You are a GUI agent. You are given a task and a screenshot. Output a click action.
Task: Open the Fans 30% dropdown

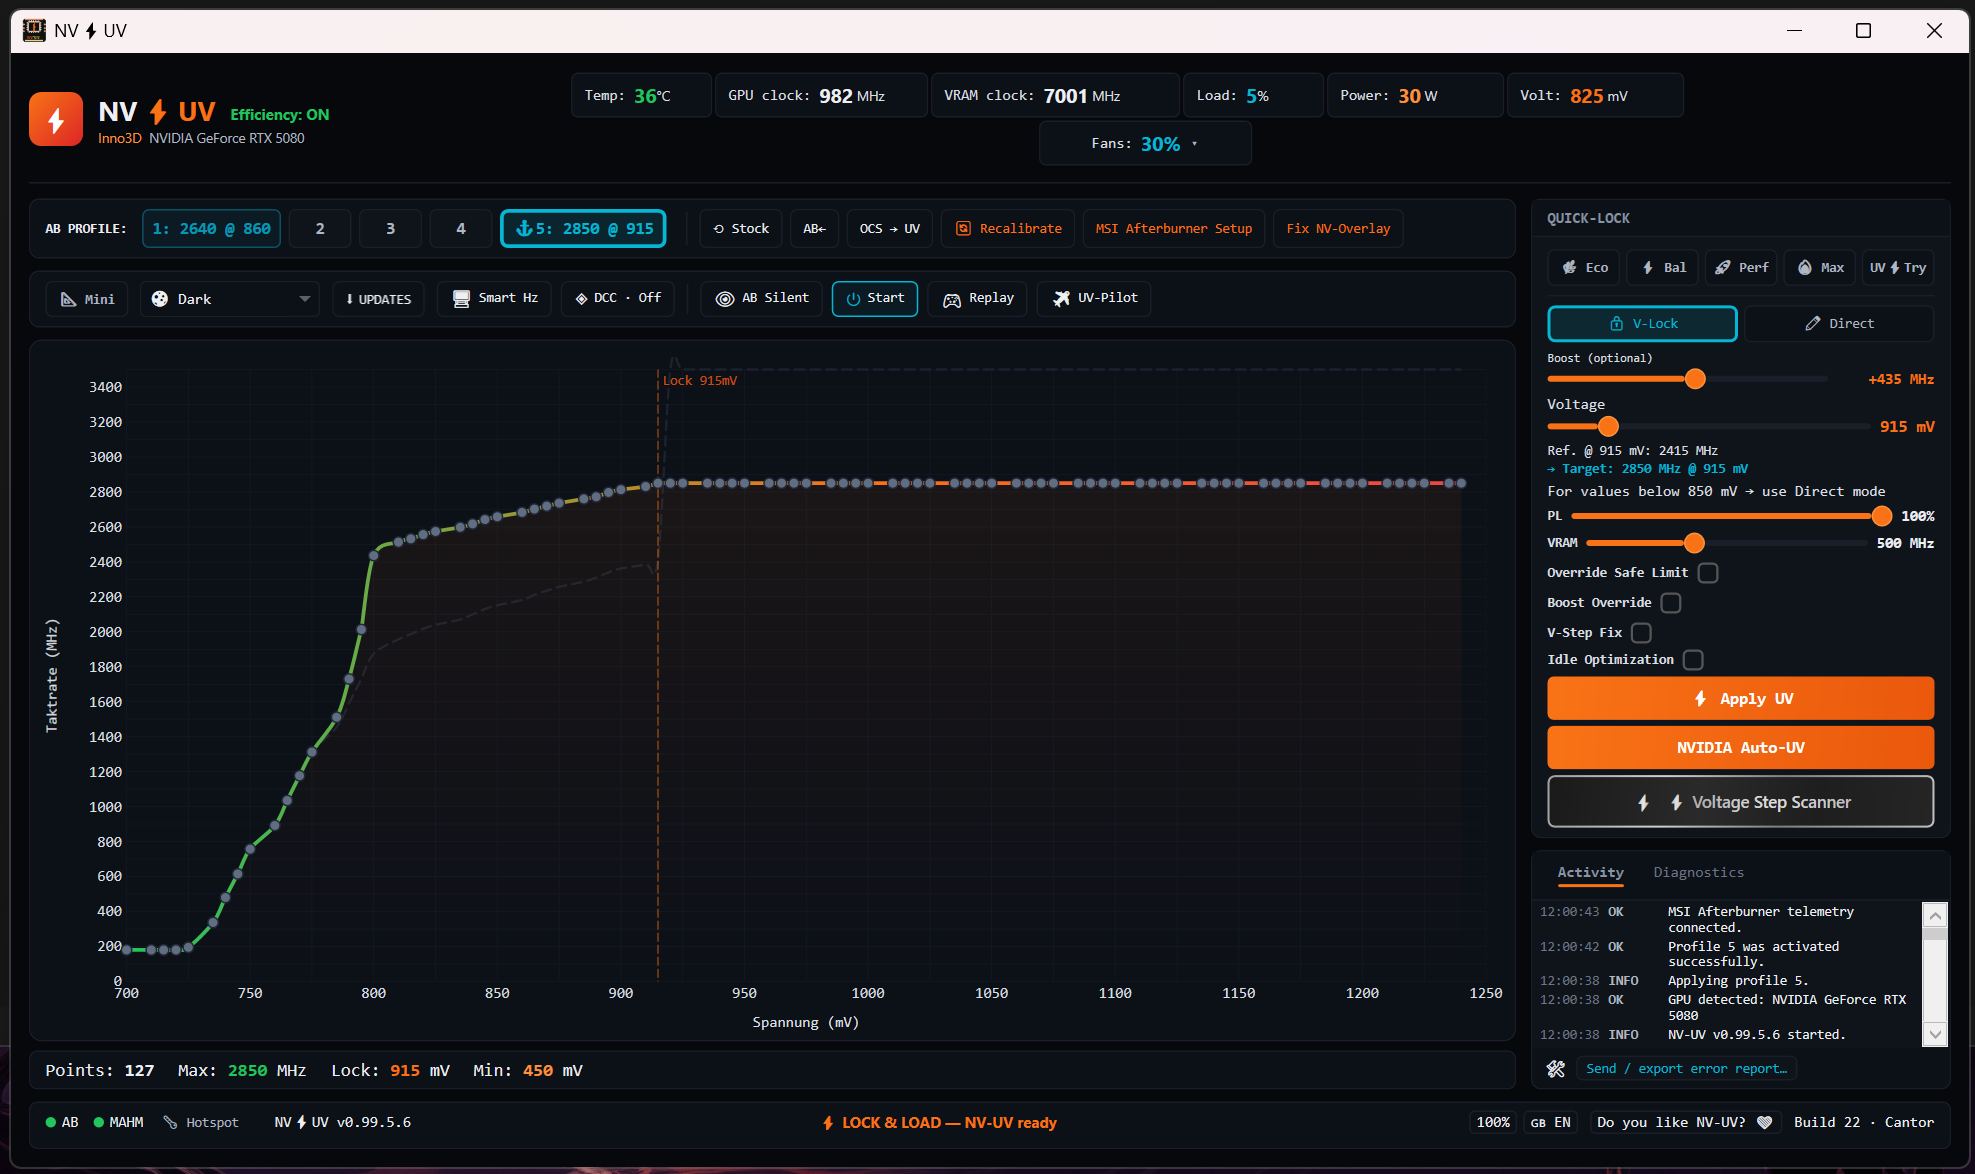click(x=1145, y=144)
